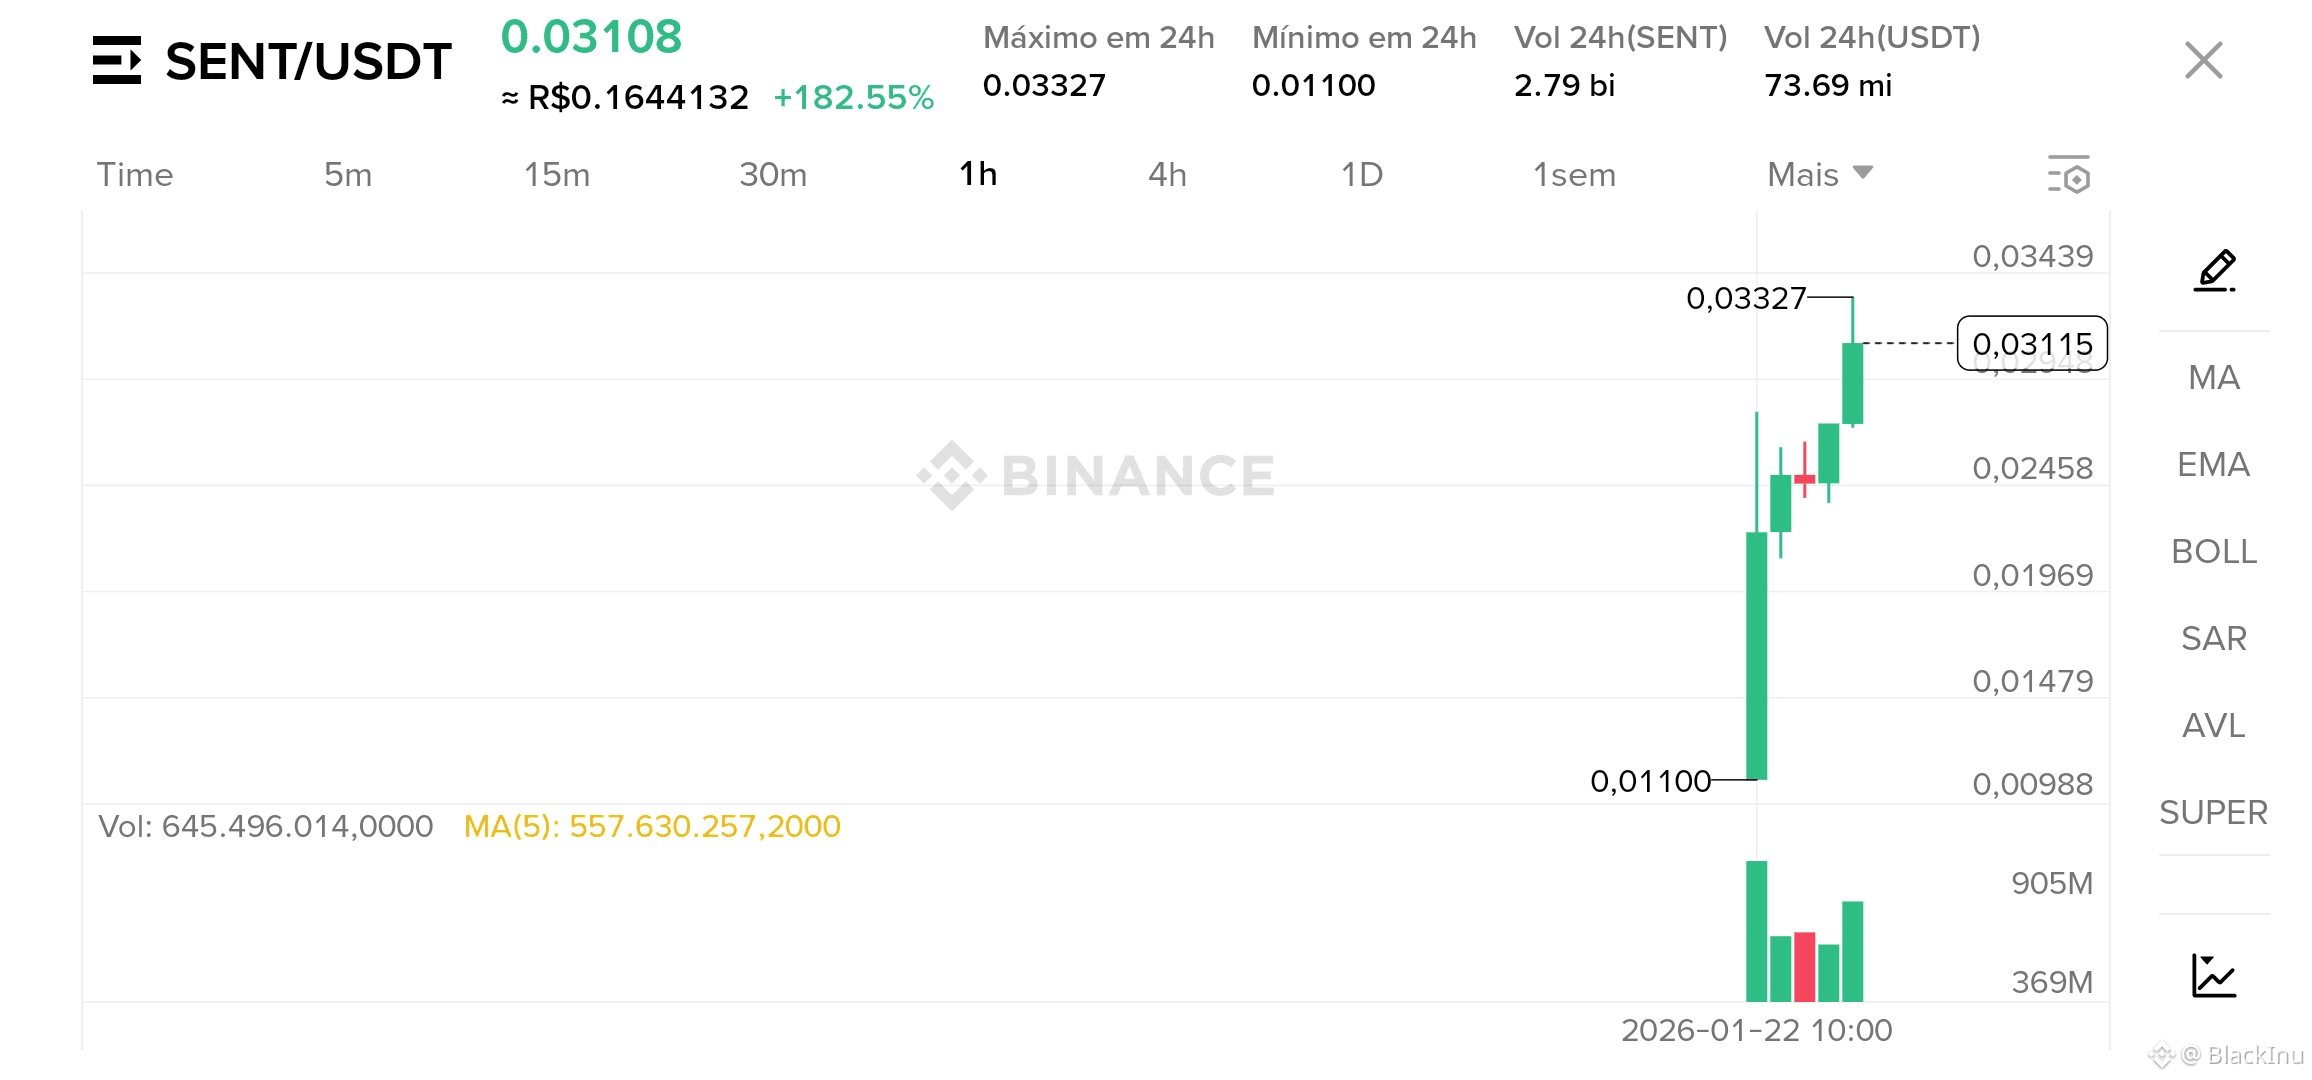Turn on the AVL indicator
This screenshot has height=1080, width=2312.
(2214, 725)
